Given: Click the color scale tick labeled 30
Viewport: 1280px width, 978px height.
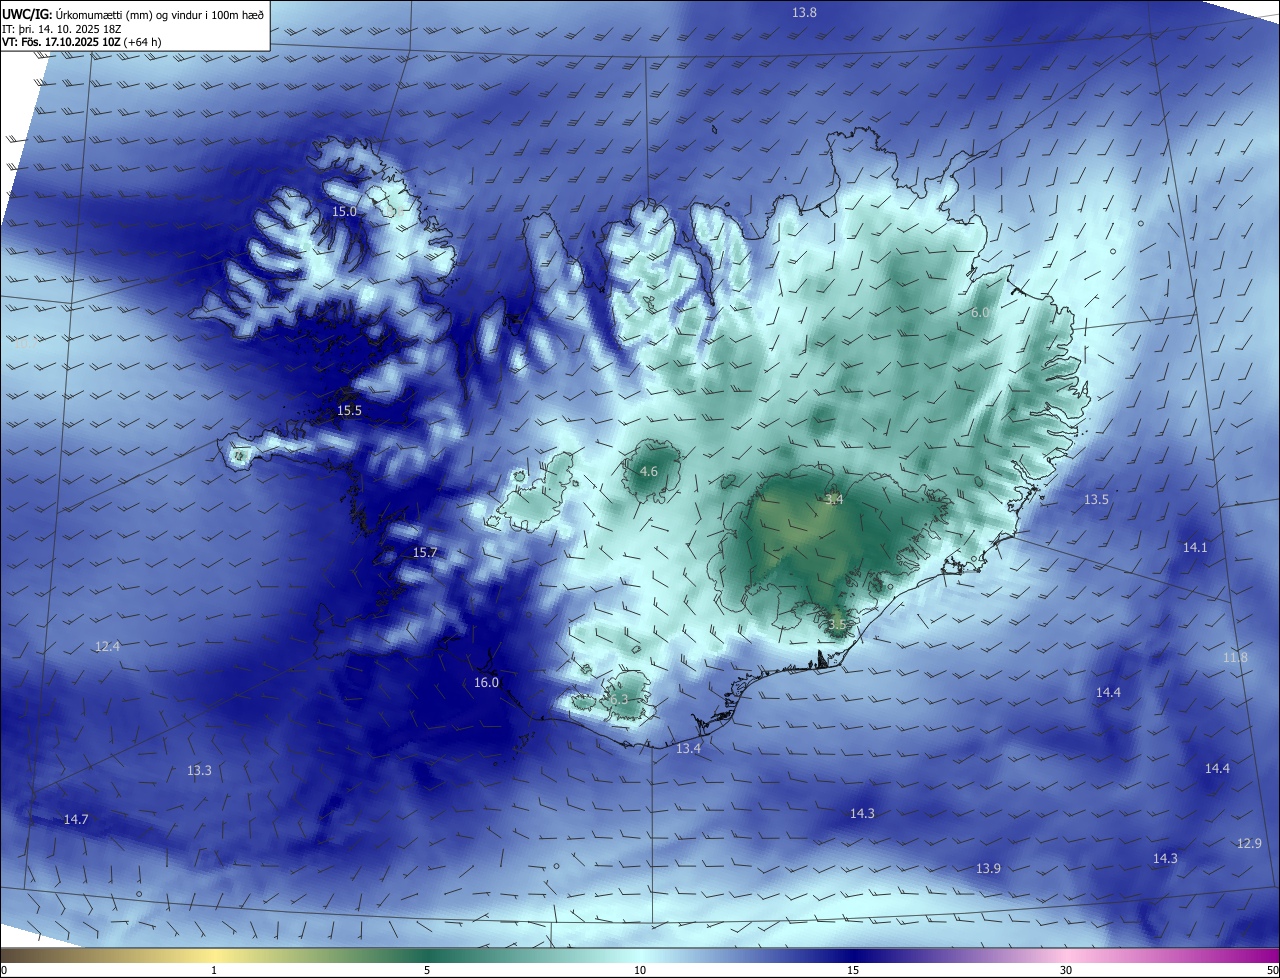Looking at the screenshot, I should point(1066,970).
